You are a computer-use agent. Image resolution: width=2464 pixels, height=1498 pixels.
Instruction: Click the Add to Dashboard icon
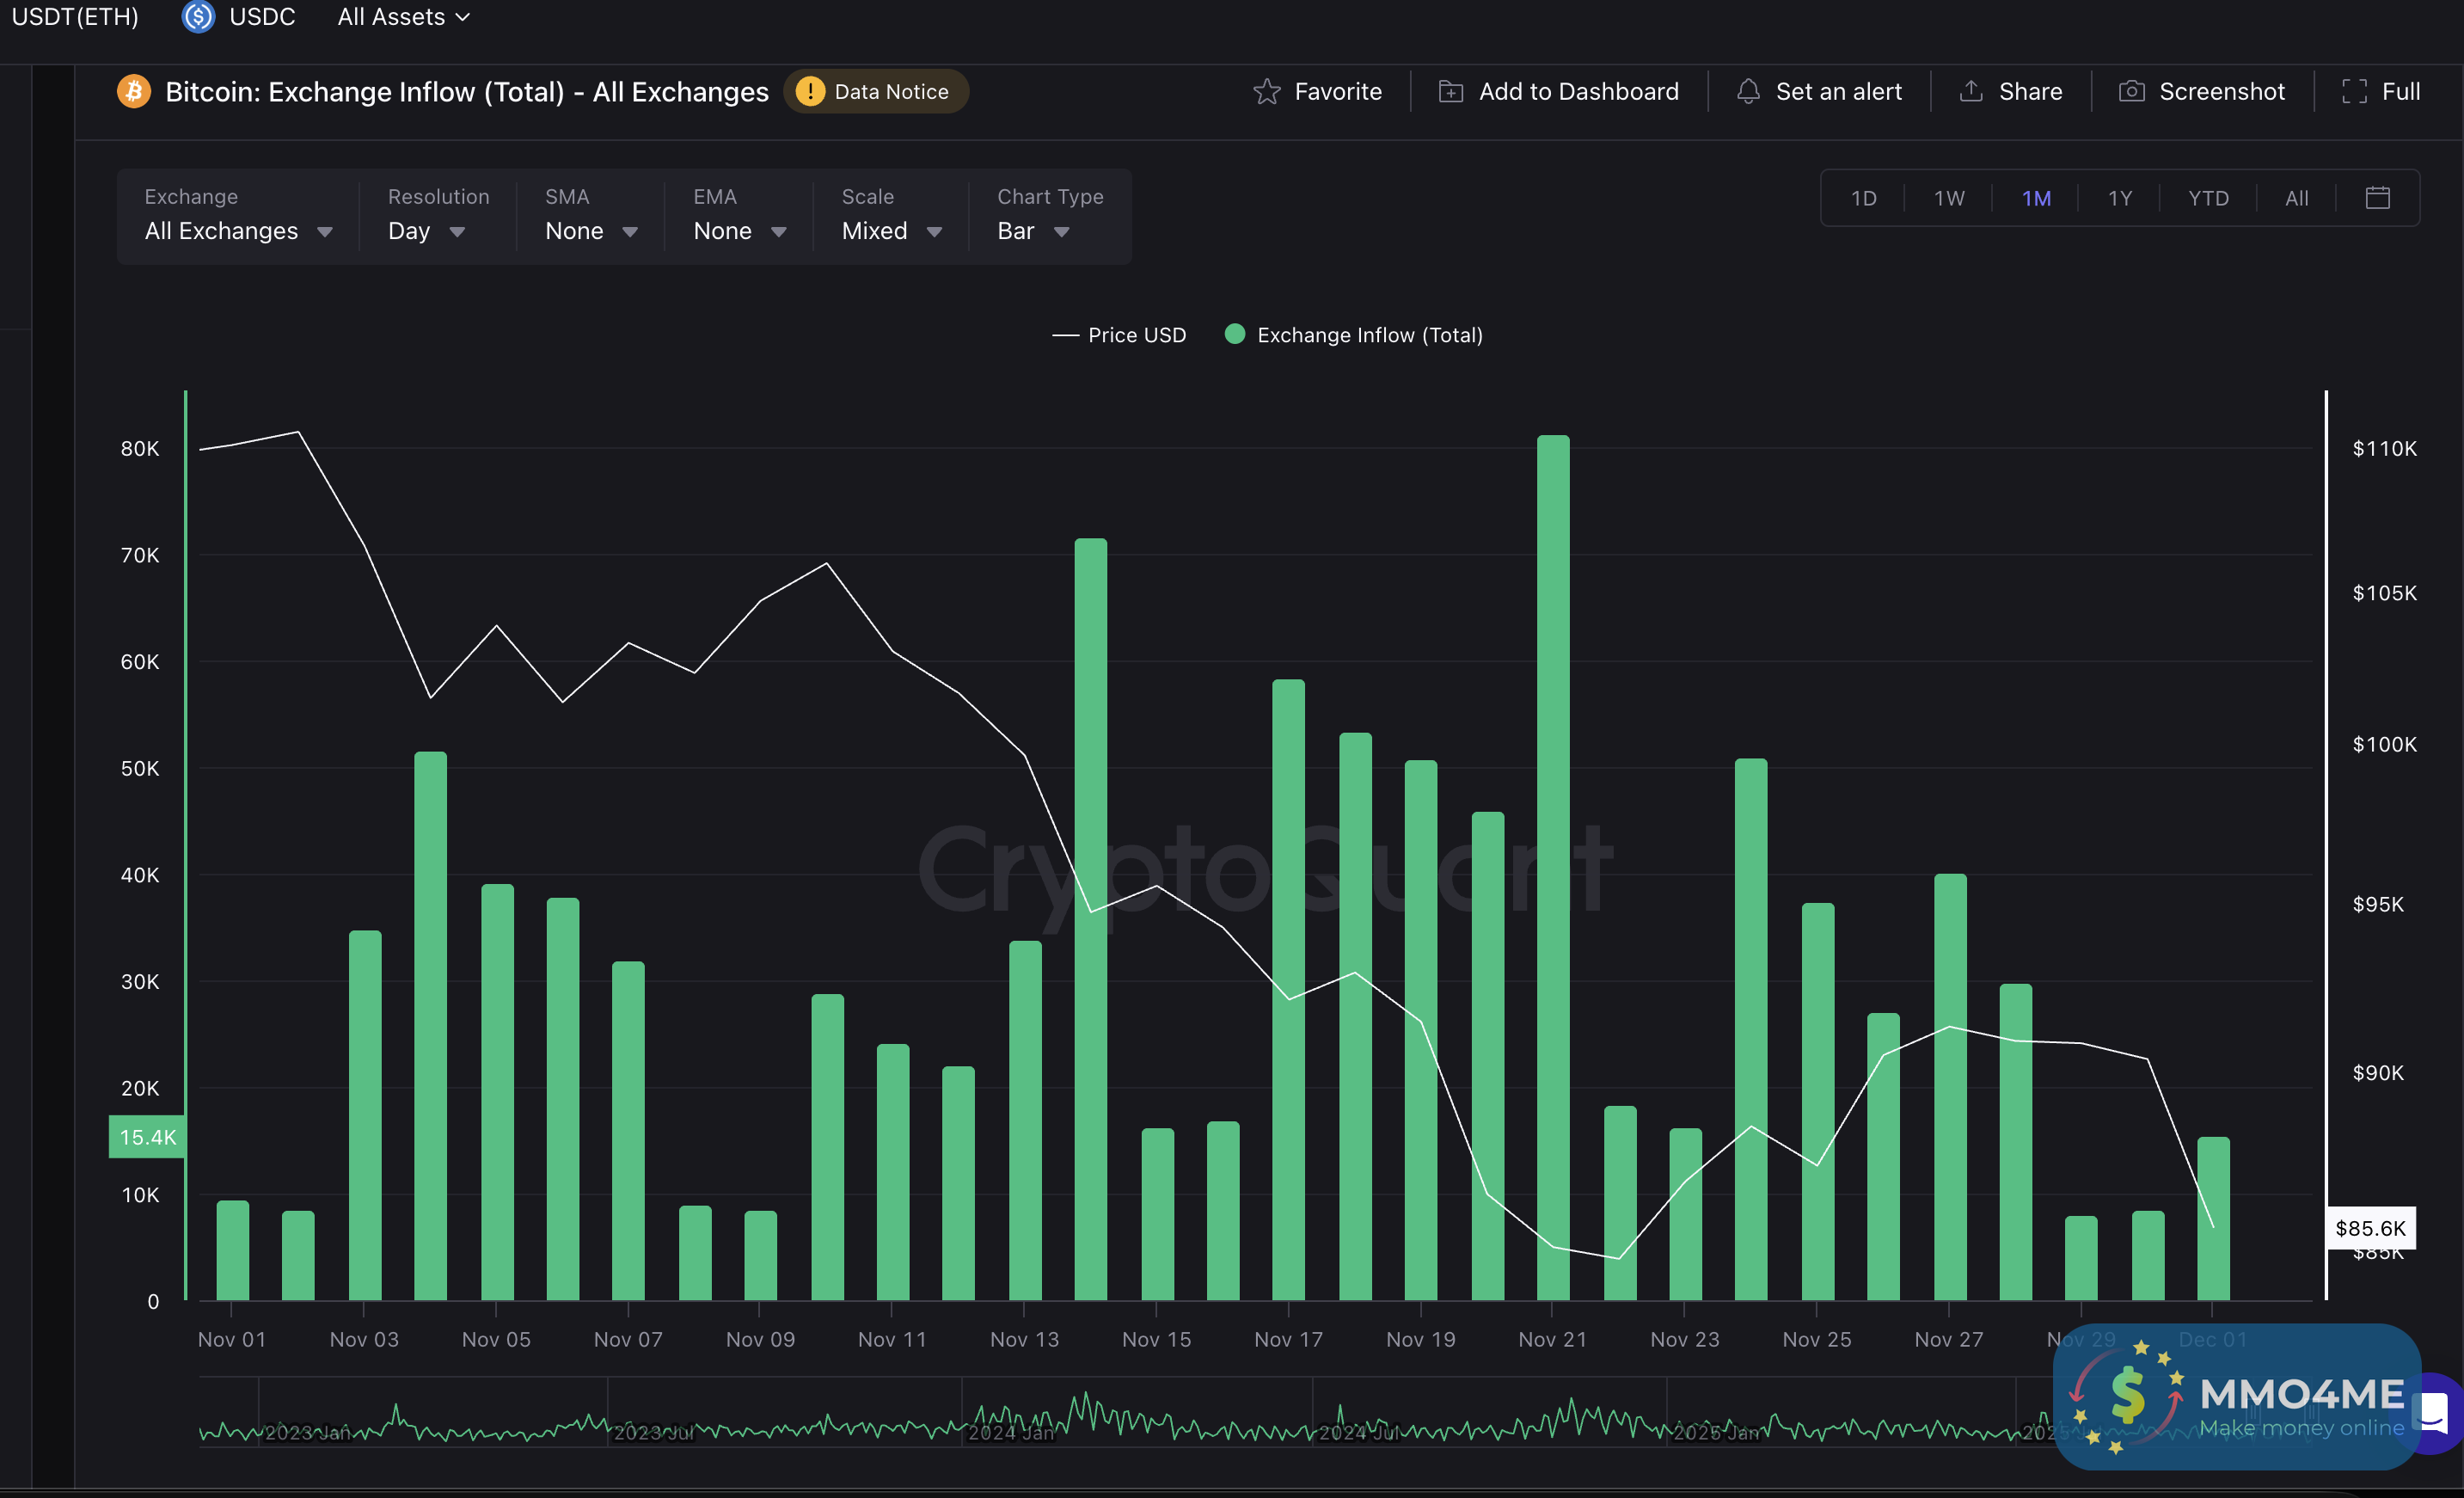(x=1450, y=92)
